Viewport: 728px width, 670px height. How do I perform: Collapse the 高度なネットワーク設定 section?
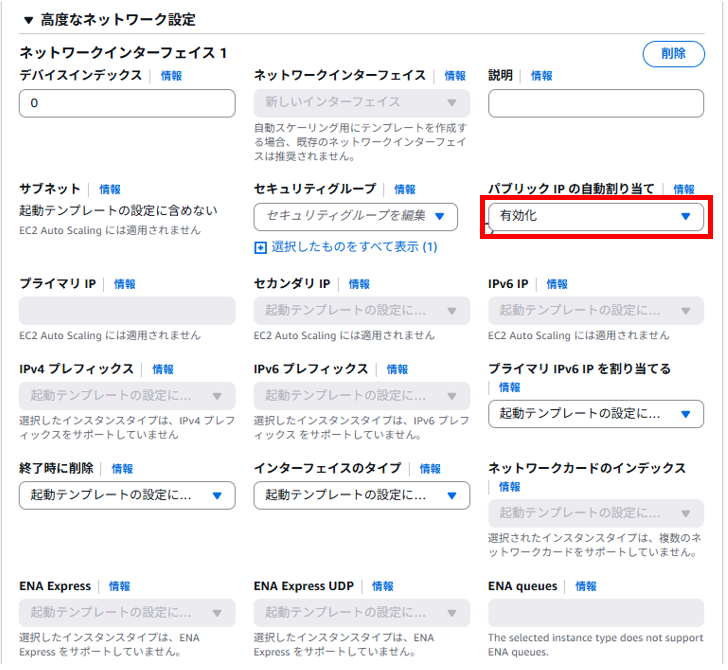coord(29,20)
